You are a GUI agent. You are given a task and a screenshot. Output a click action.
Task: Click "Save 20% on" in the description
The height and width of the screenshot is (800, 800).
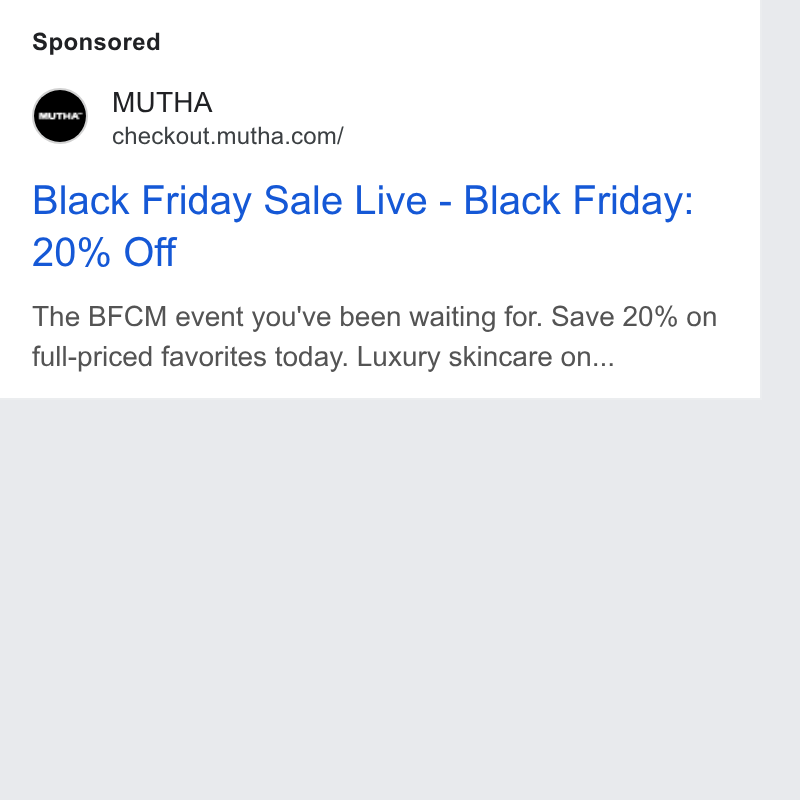(634, 316)
